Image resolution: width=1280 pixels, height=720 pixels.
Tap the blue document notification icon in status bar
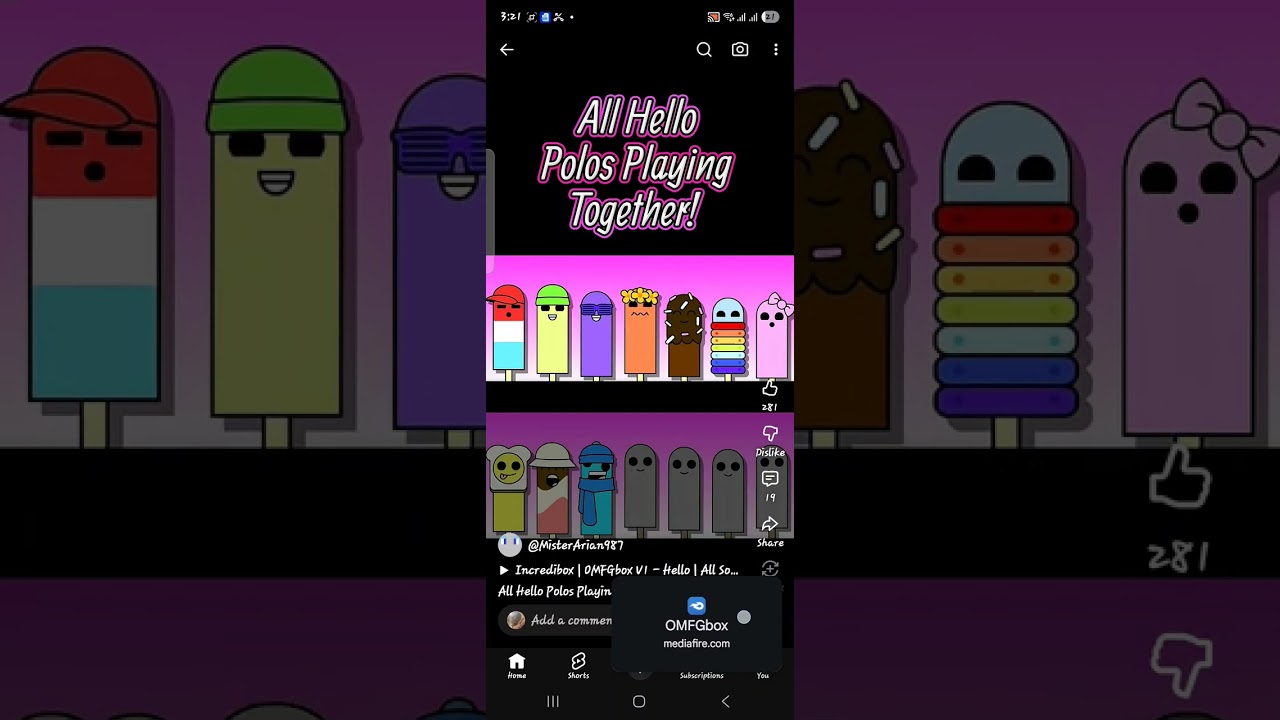pos(545,17)
